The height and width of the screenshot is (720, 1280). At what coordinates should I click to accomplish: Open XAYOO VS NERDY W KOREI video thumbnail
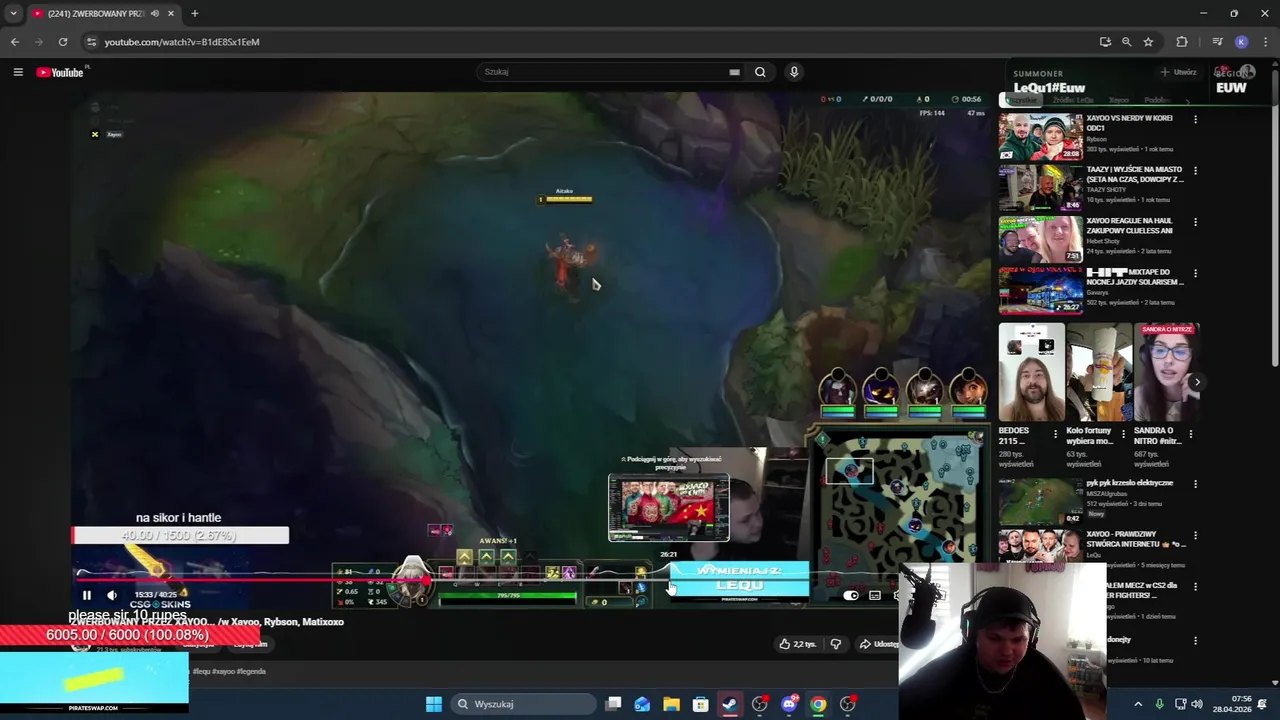(x=1041, y=137)
